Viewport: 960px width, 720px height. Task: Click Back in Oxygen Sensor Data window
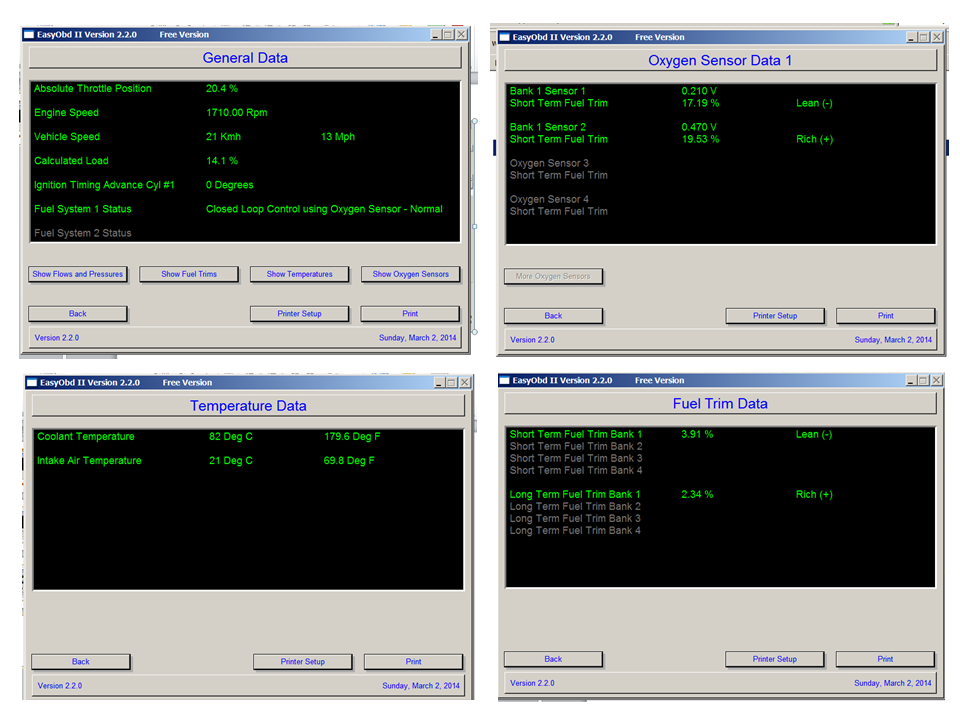pyautogui.click(x=553, y=315)
